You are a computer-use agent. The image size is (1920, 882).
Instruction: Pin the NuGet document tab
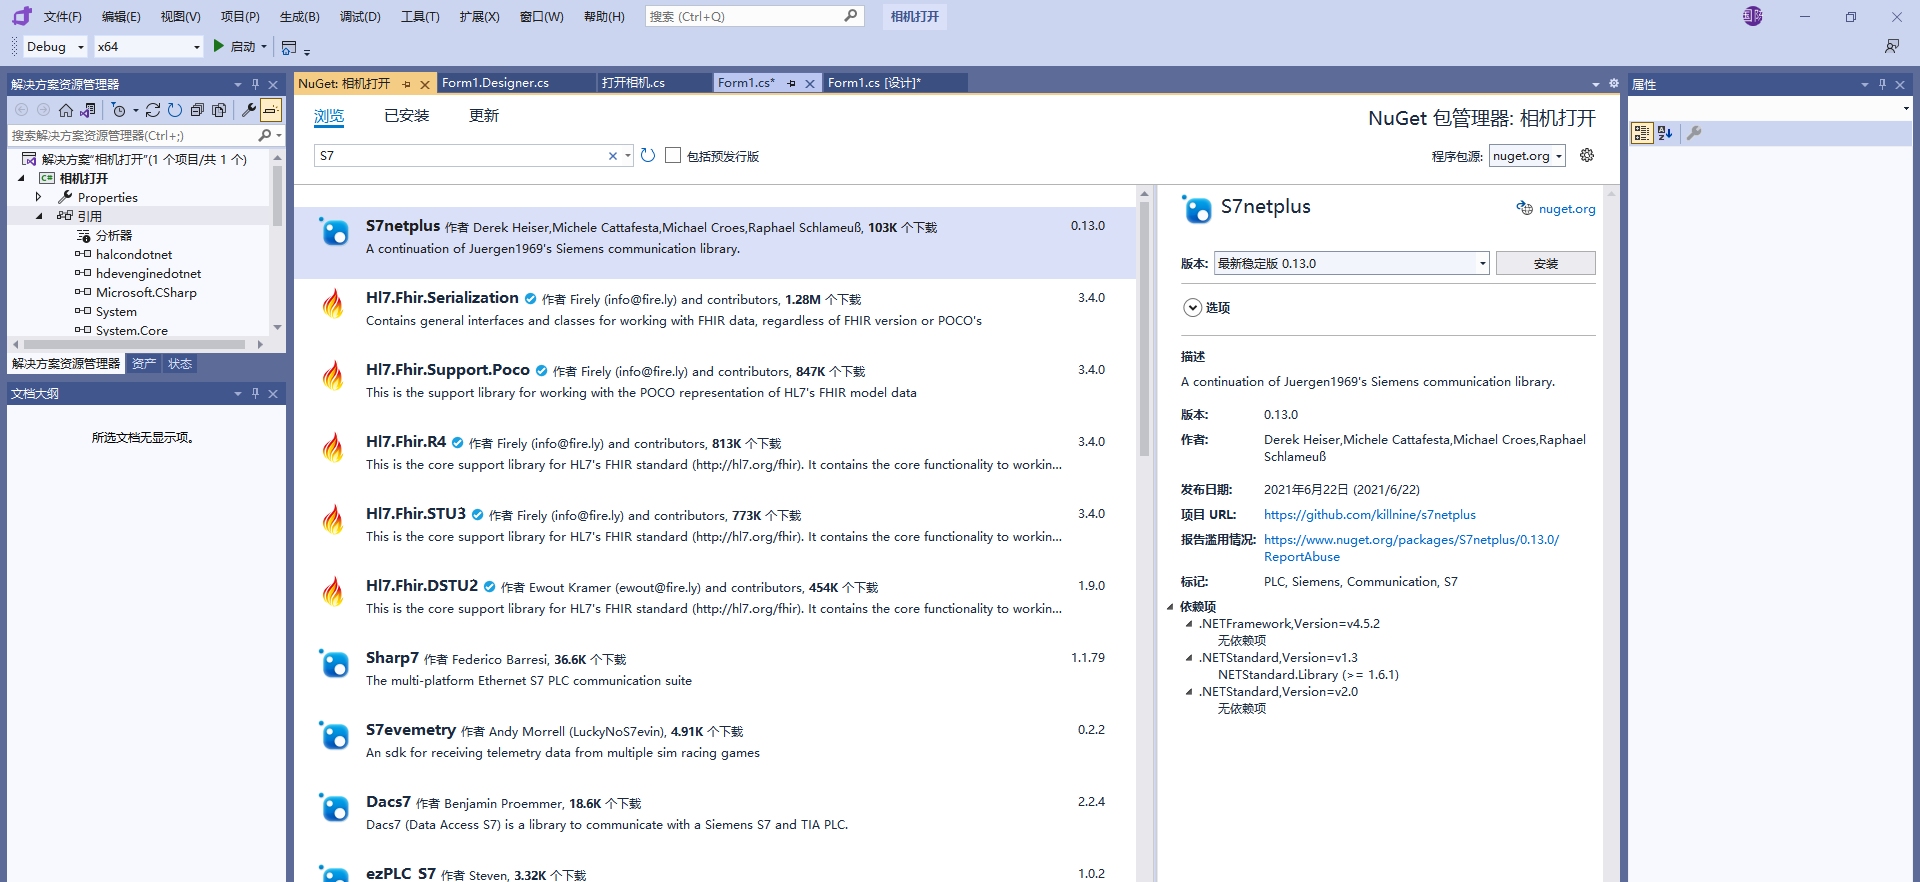pyautogui.click(x=407, y=84)
